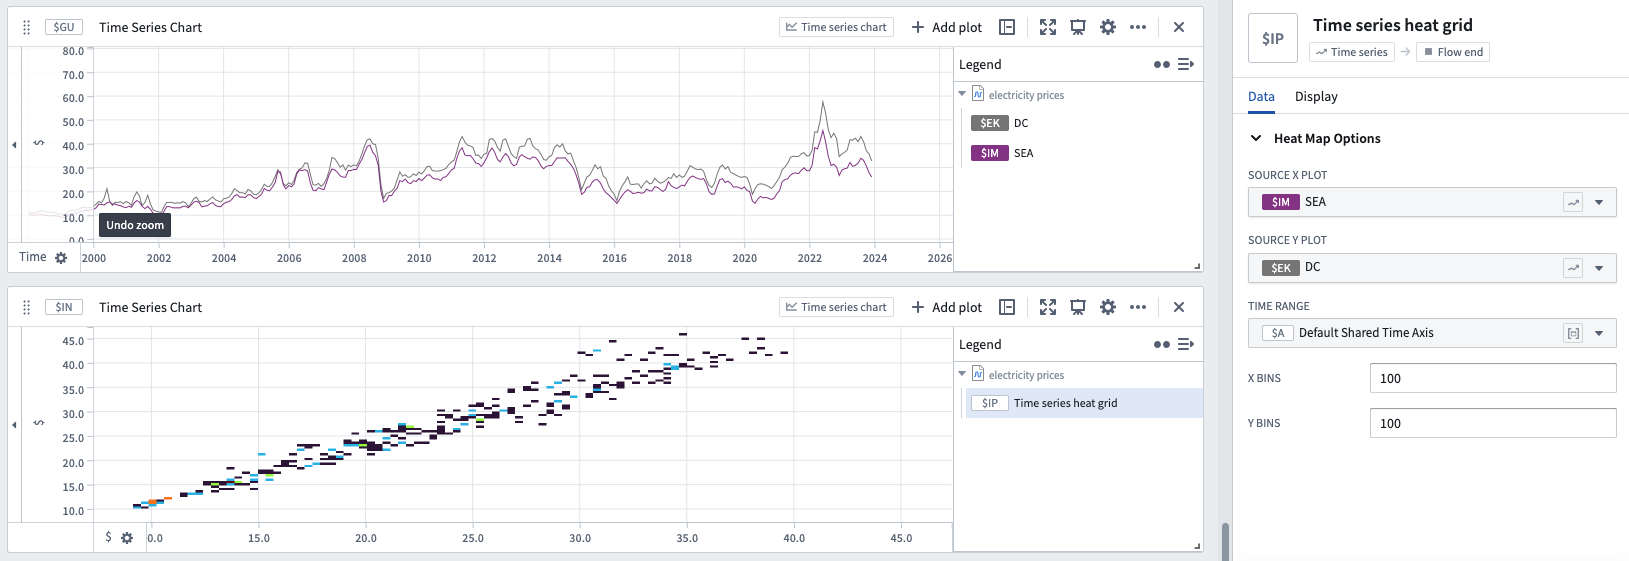
Task: Click the Undo zoom button
Action: point(135,225)
